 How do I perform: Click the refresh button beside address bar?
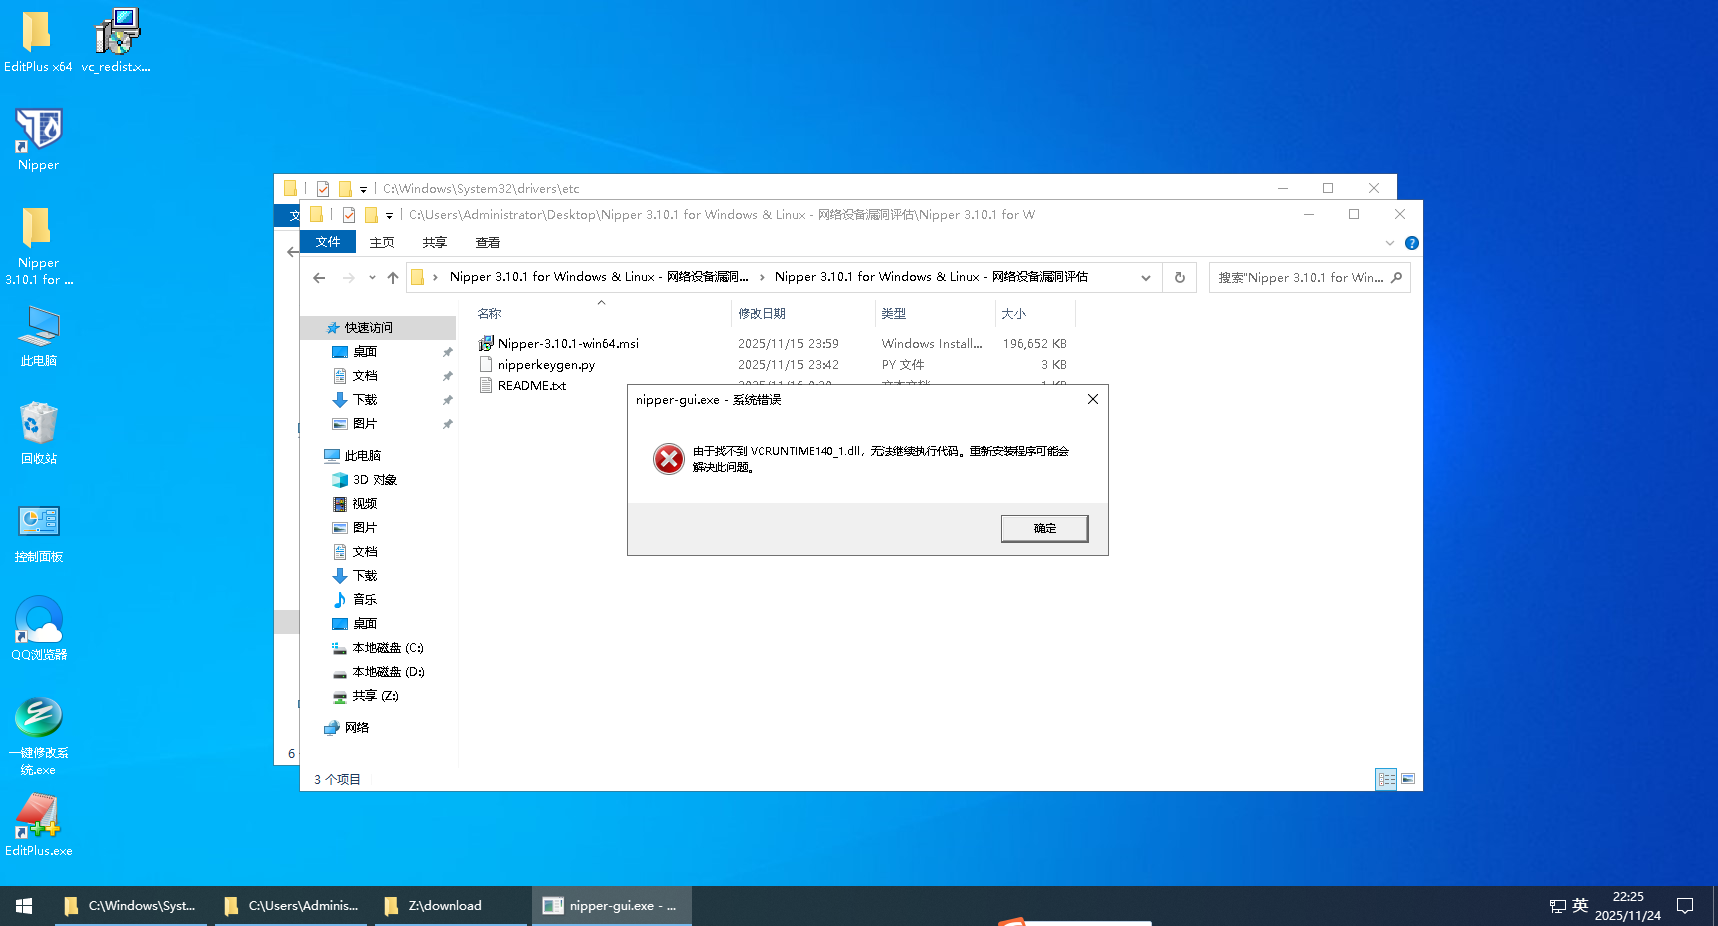1180,278
